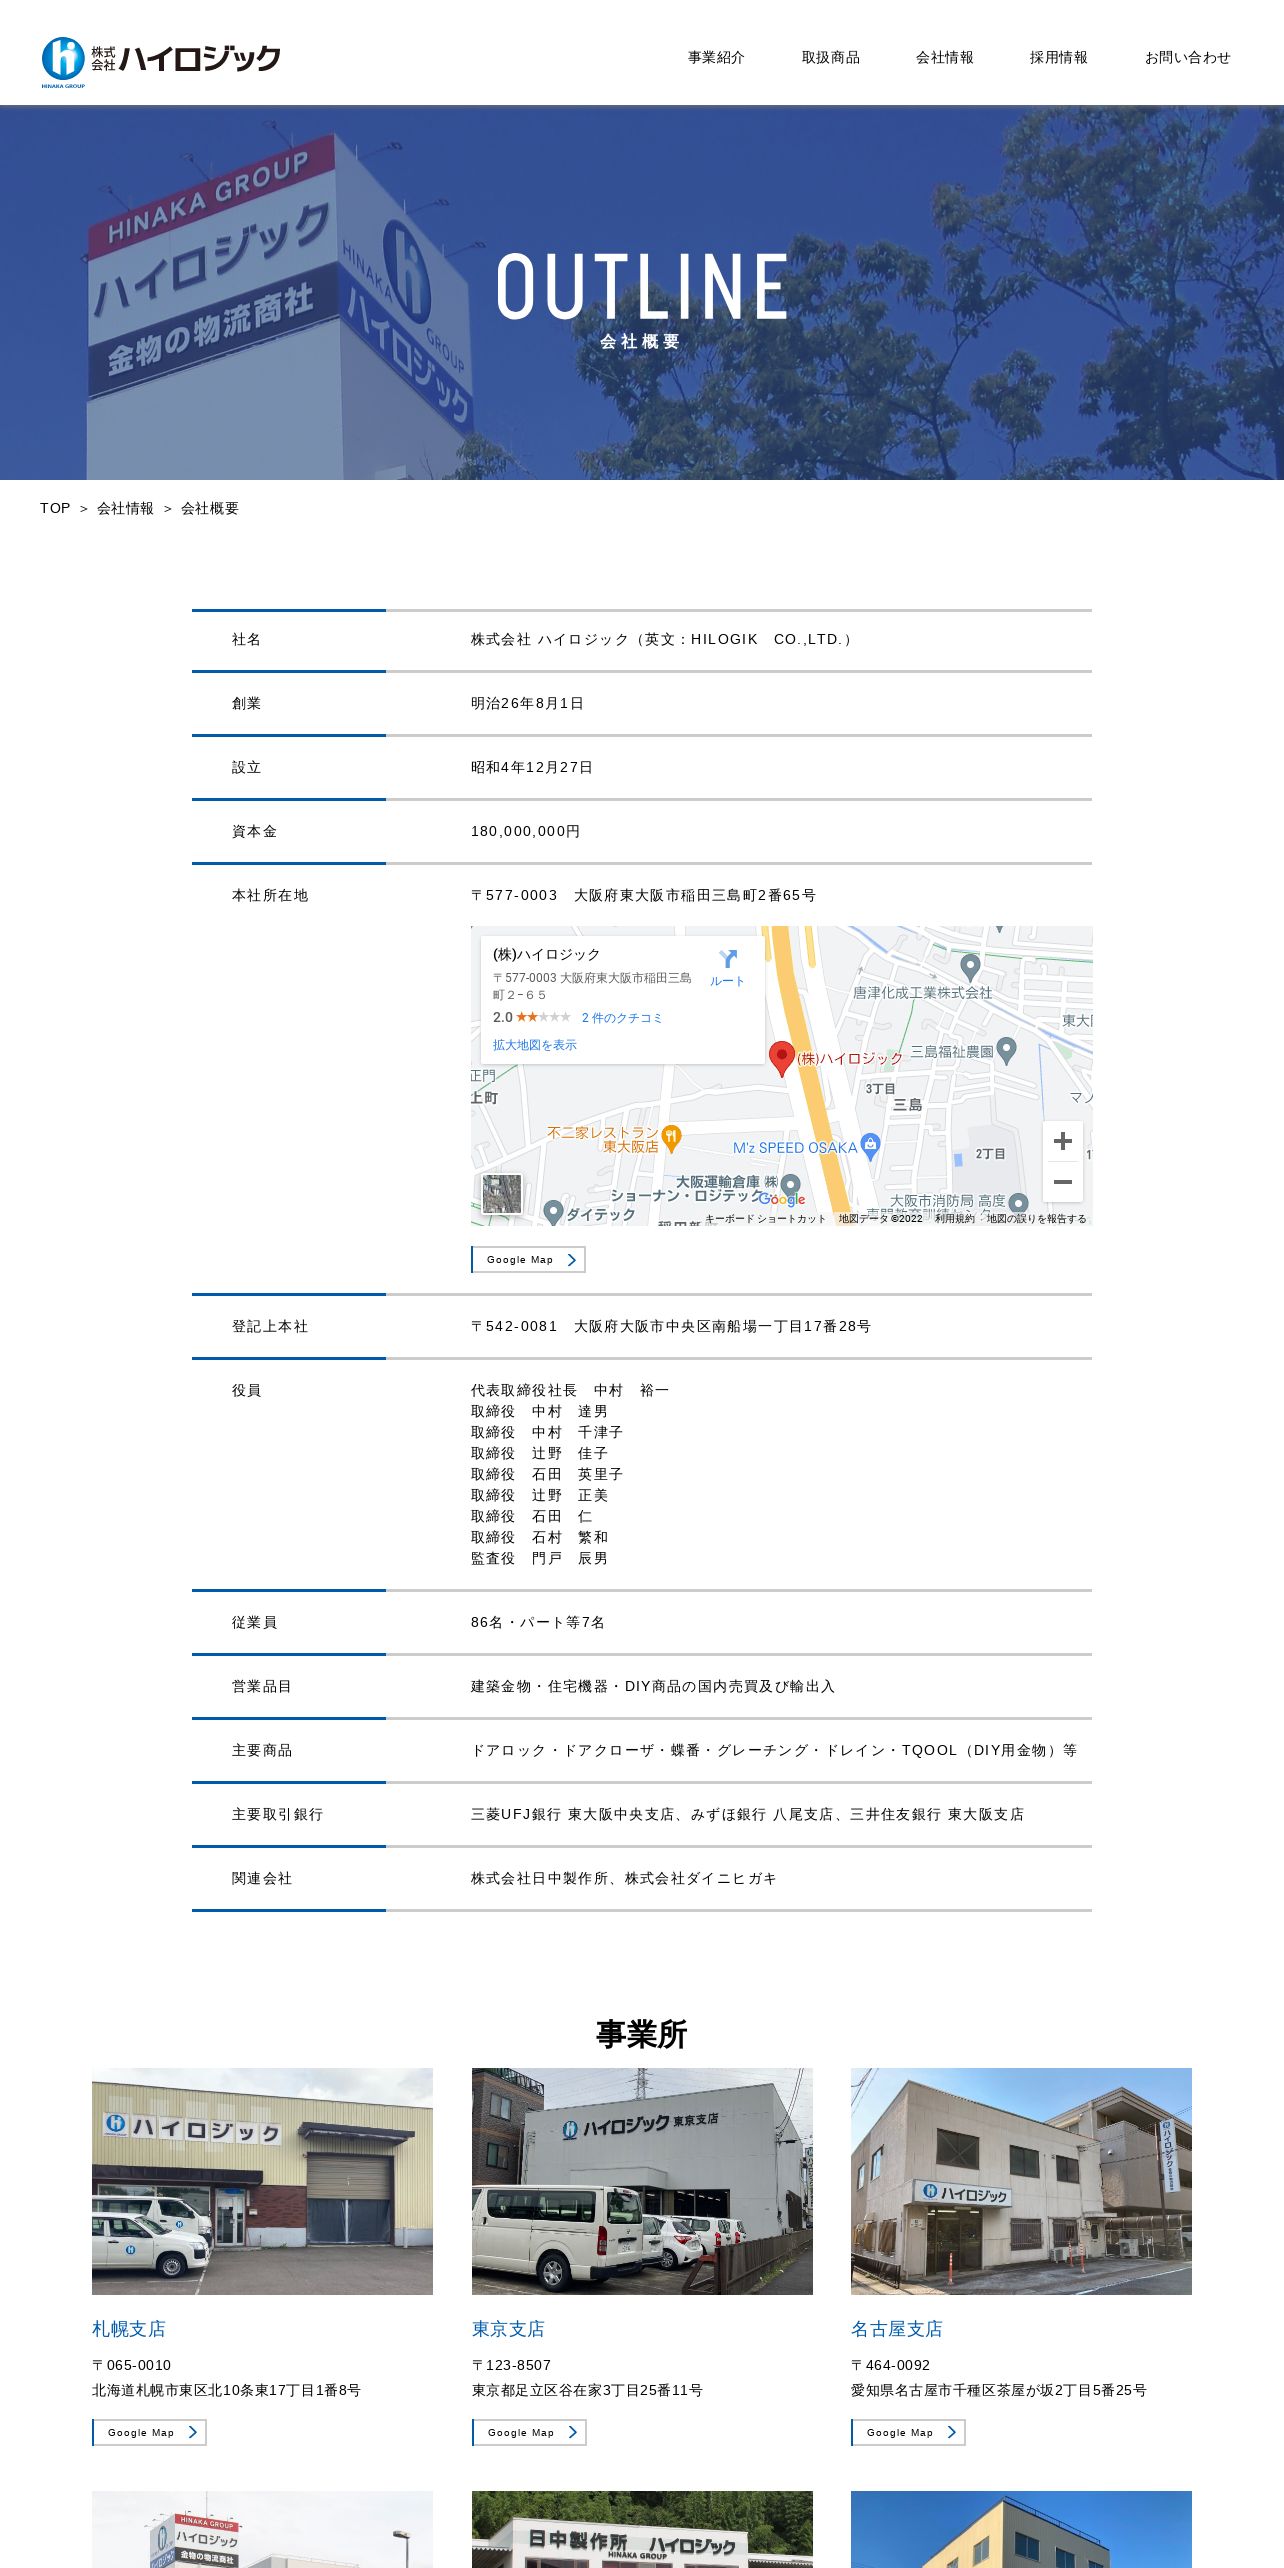Click the M'z SPEED OSAKA shop marker

870,1146
